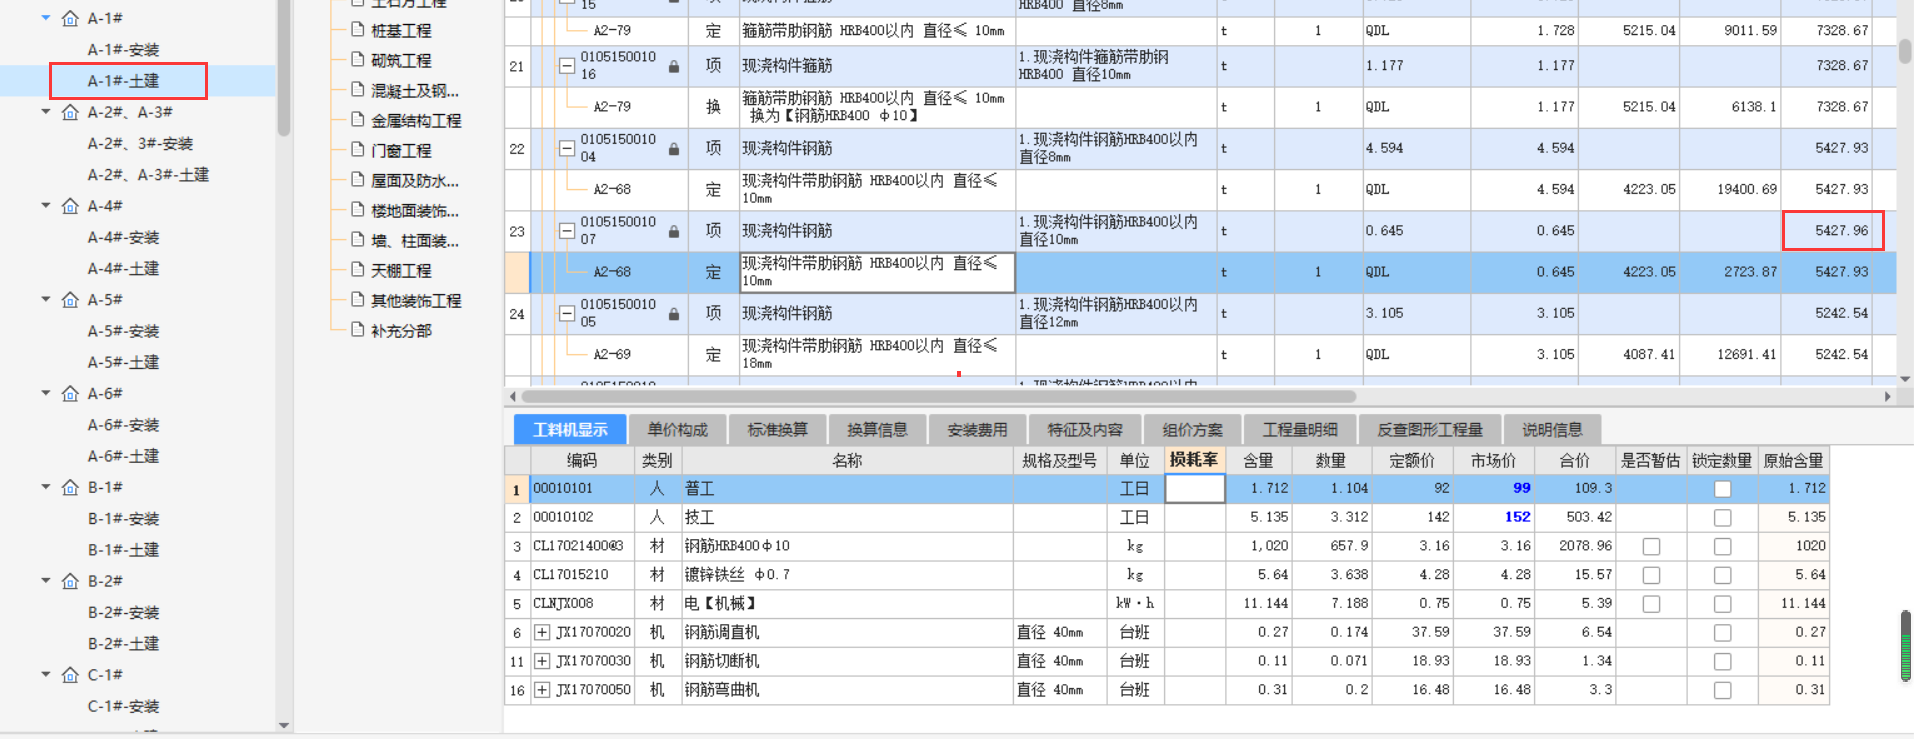Image resolution: width=1914 pixels, height=739 pixels.
Task: Open the 反查图形工程量 tab
Action: pos(1430,430)
